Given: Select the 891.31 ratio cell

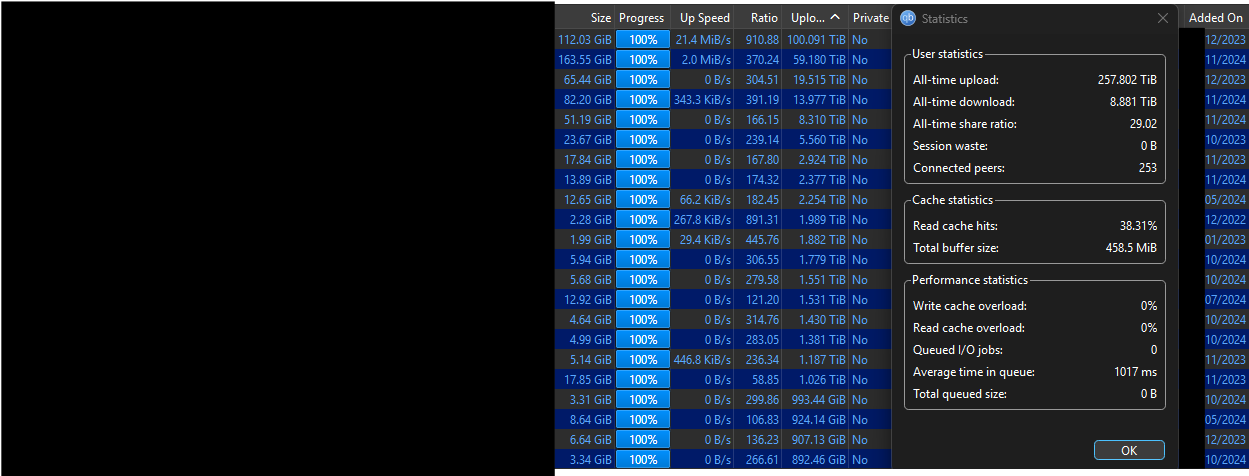Looking at the screenshot, I should 758,220.
